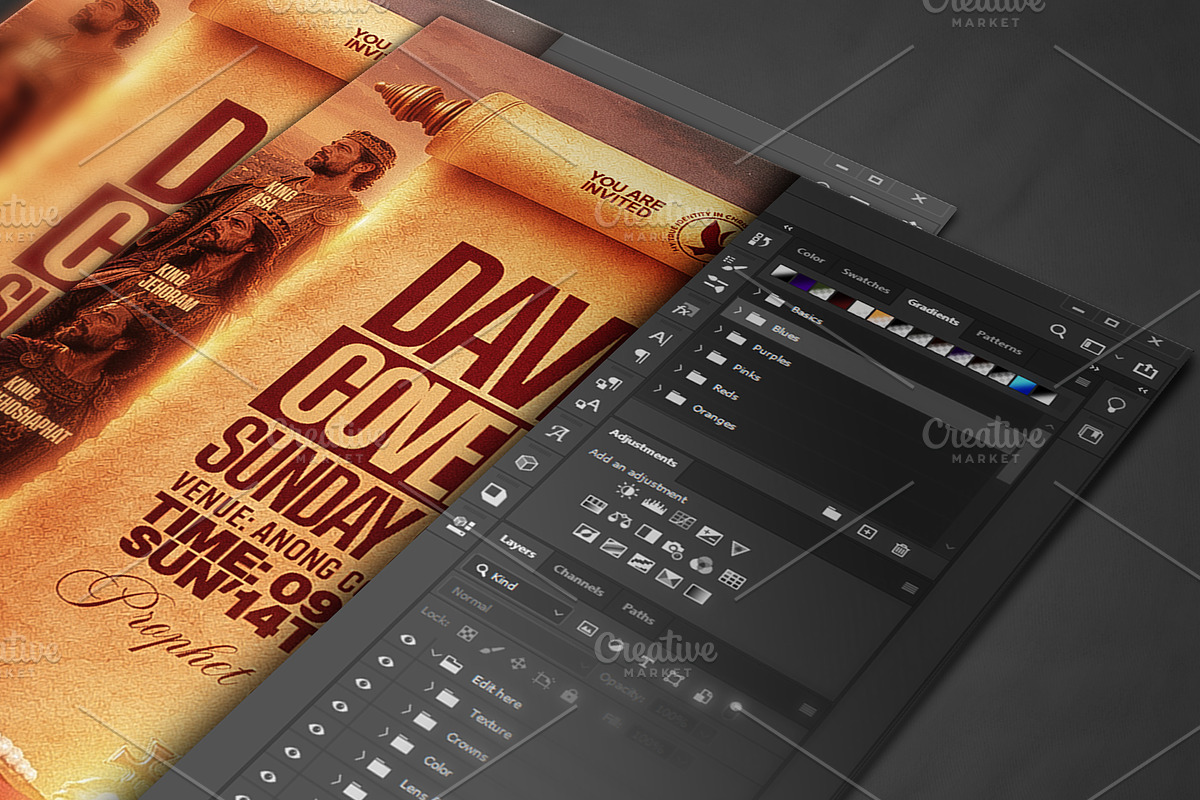Expand the Blues gradient folder
Screen dimensions: 1200x800
pyautogui.click(x=737, y=311)
